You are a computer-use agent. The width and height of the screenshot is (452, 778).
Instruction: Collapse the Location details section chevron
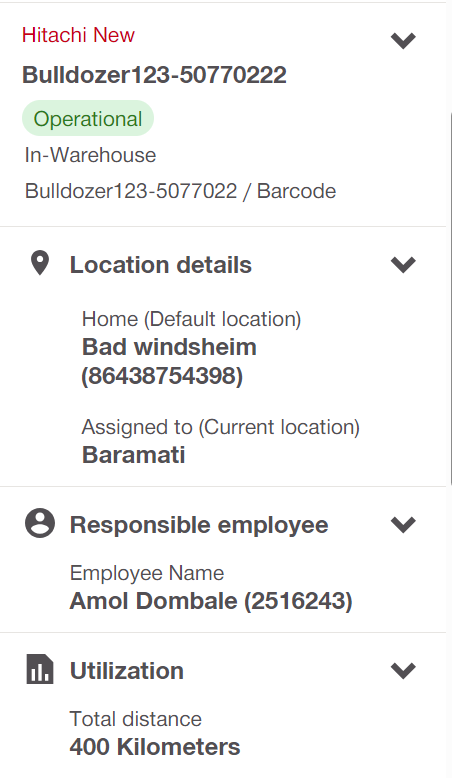click(403, 264)
